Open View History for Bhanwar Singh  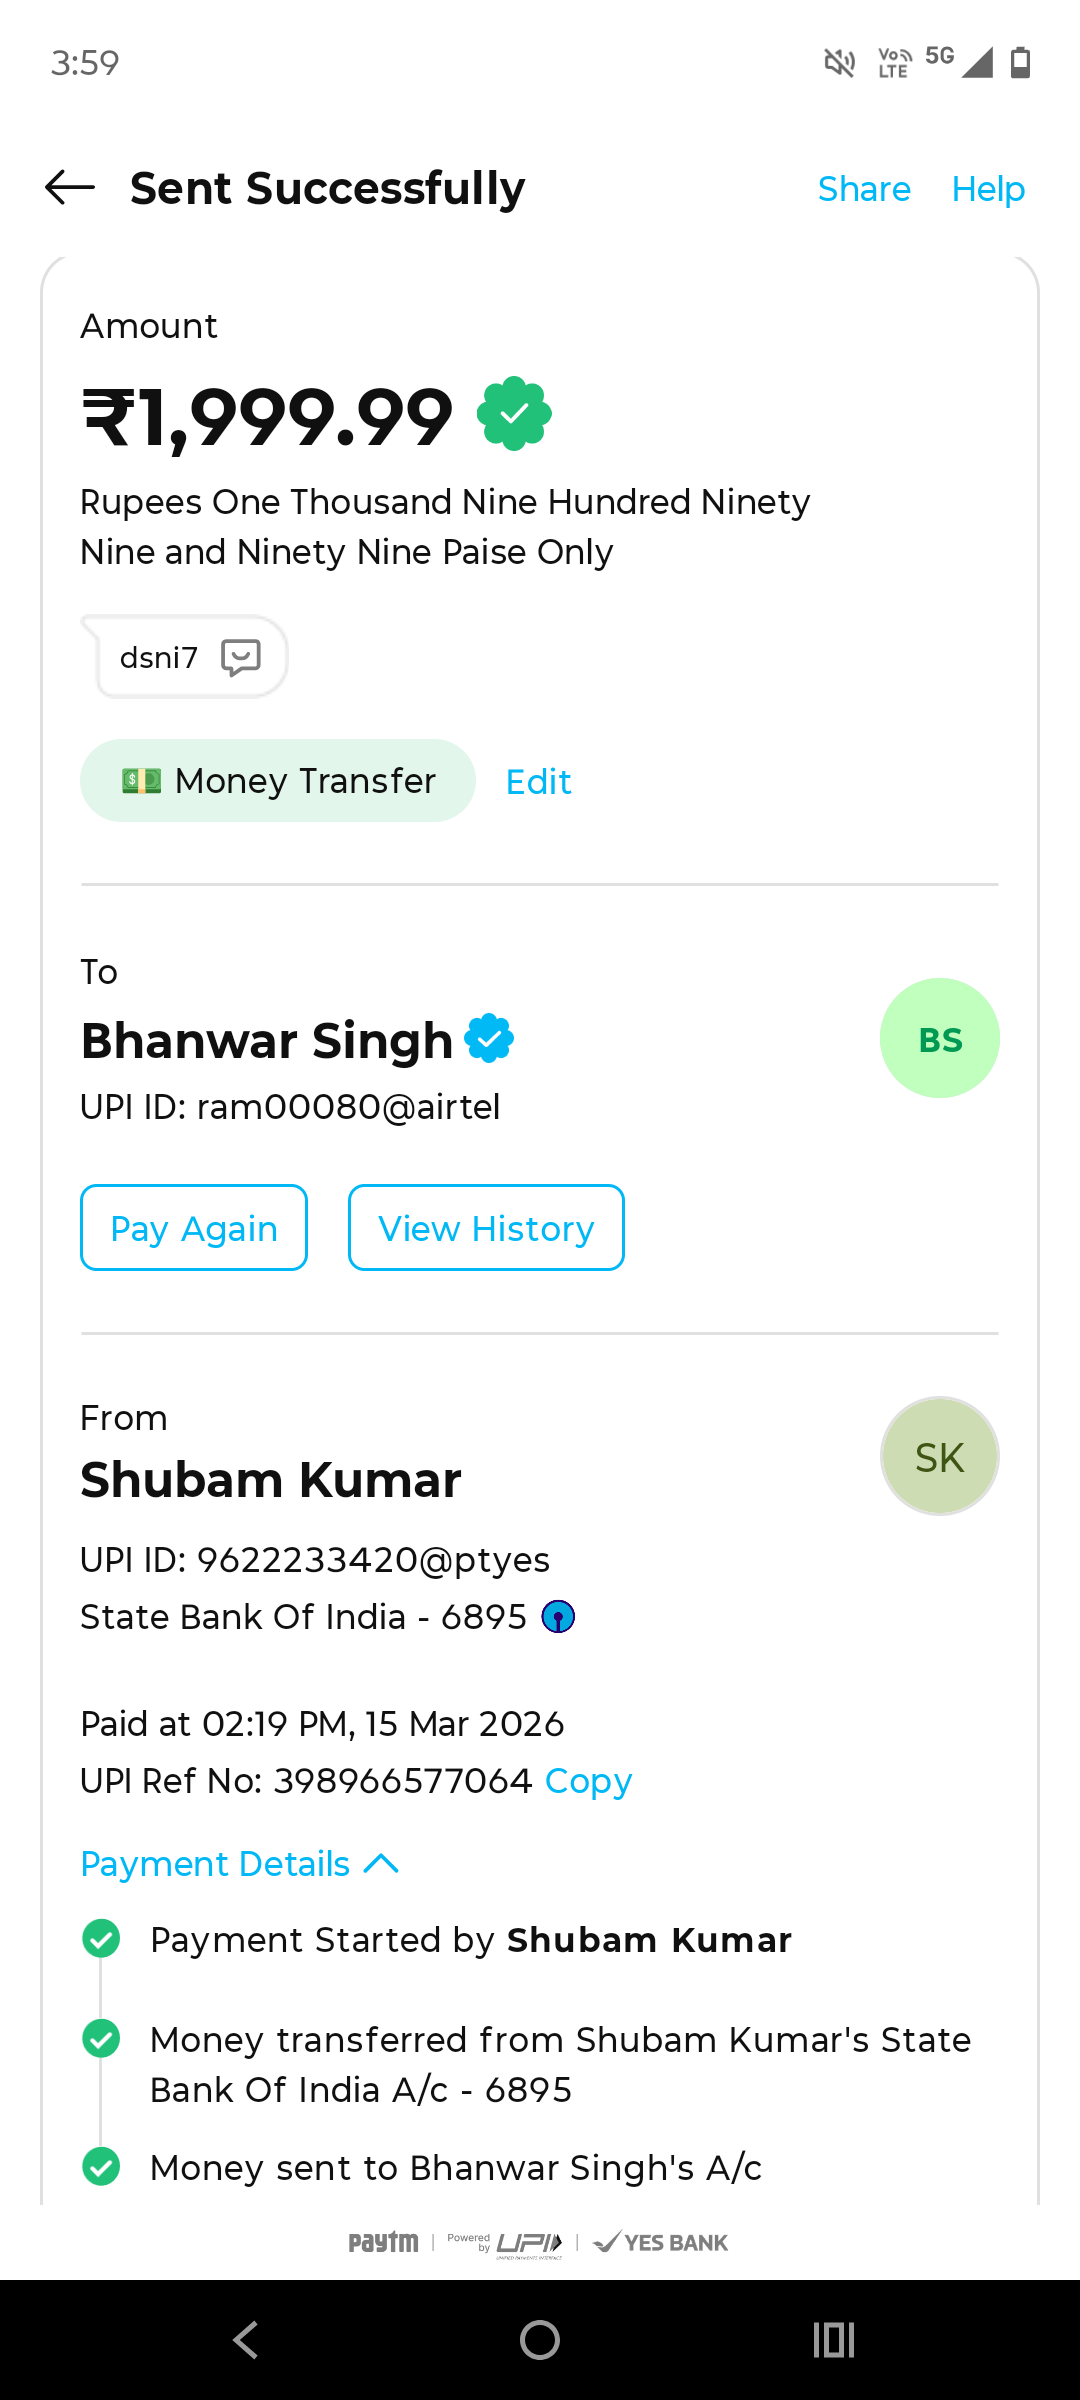[x=486, y=1228]
